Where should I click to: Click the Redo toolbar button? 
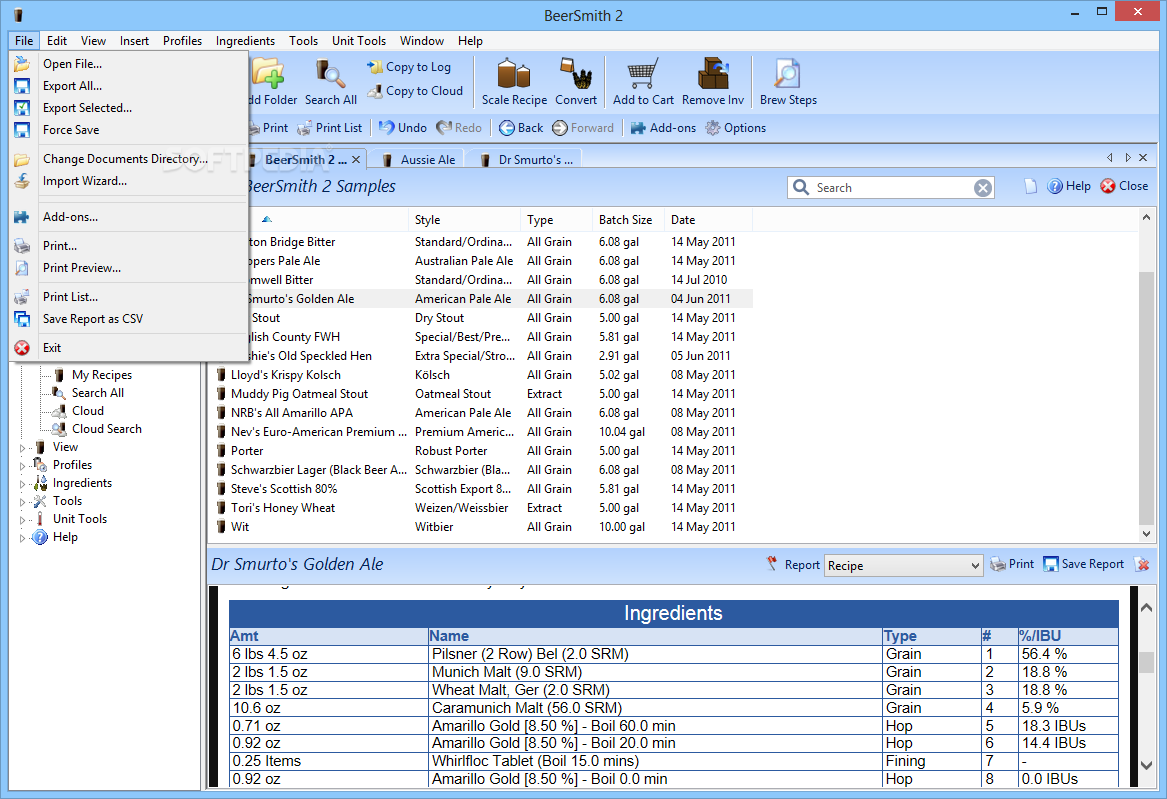coord(459,128)
